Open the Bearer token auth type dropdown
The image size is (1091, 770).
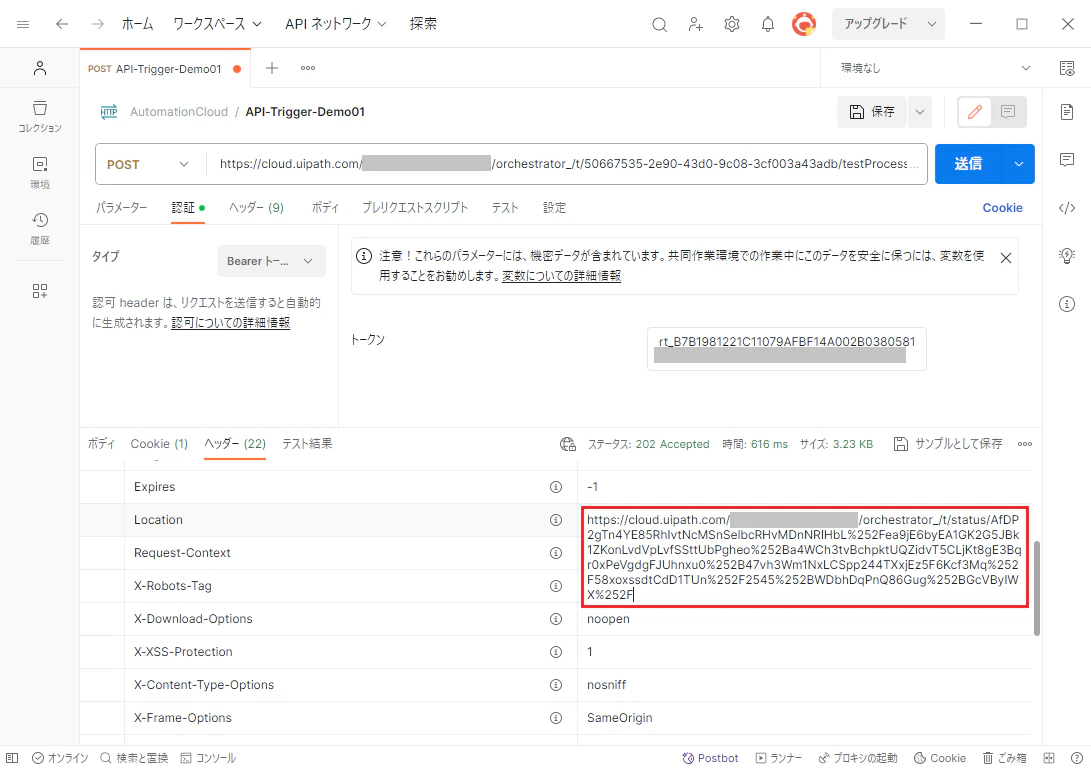tap(271, 262)
